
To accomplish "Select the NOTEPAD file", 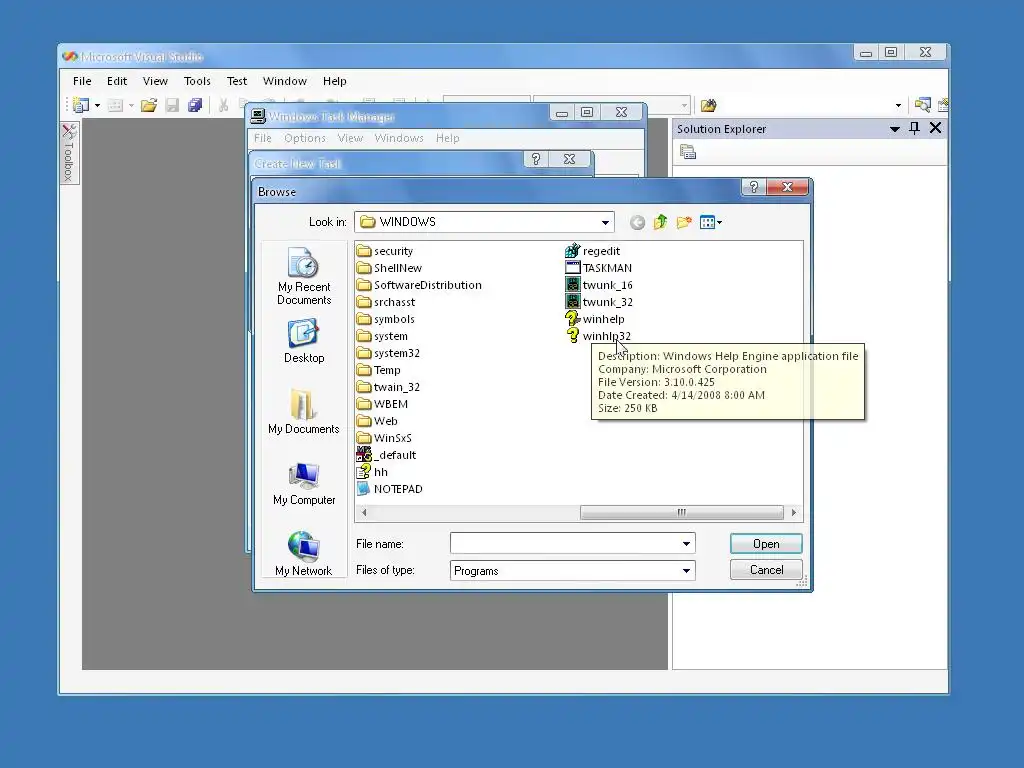I will point(390,488).
